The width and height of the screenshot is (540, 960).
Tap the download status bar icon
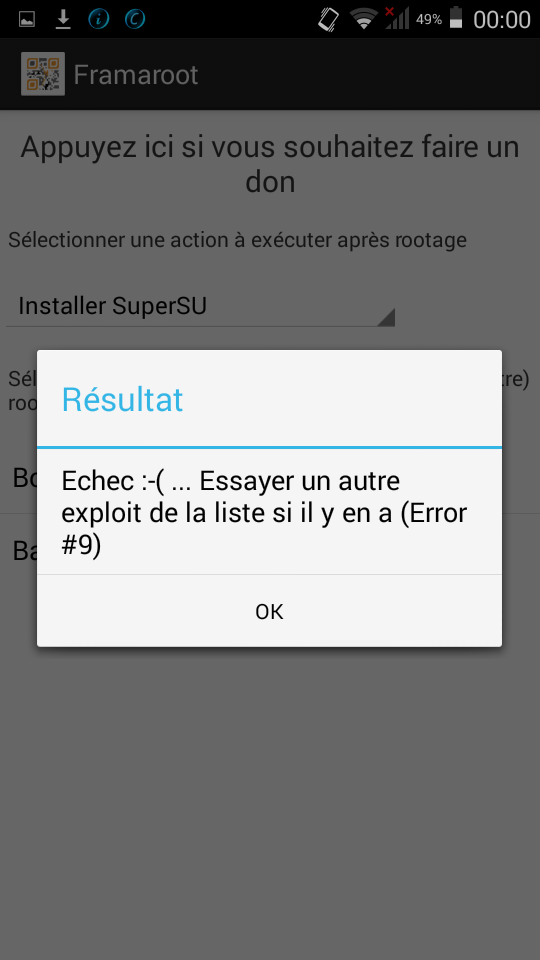(62, 20)
